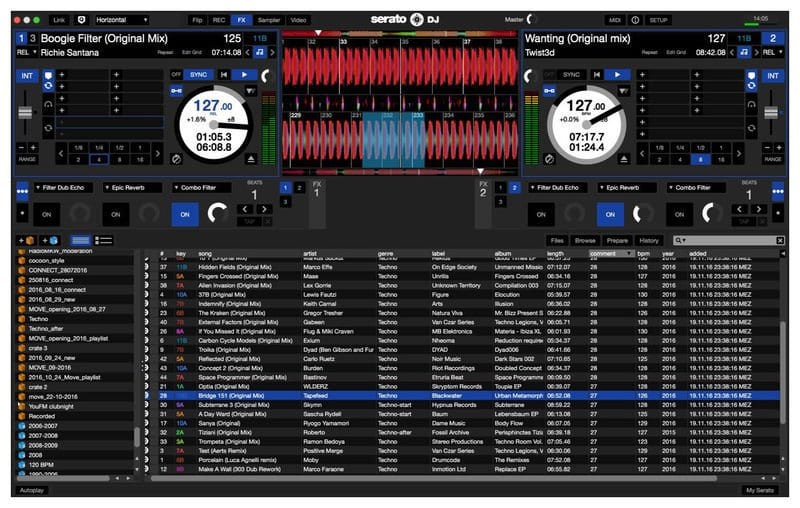Add a new crate with orange crate icon
This screenshot has width=800, height=508.
pos(27,240)
